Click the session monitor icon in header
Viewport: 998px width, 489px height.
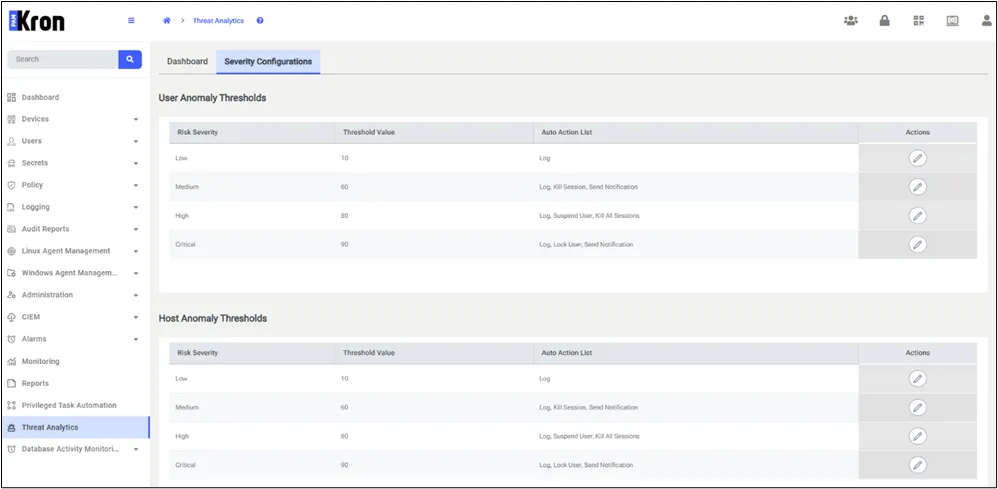pos(952,20)
